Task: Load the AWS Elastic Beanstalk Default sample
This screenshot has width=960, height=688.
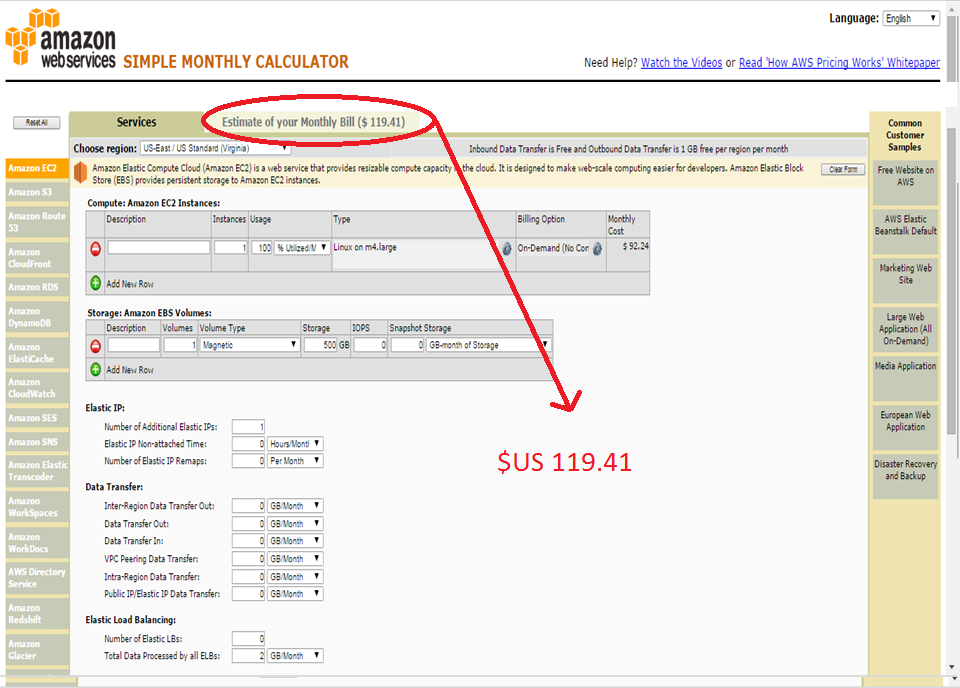Action: 906,232
